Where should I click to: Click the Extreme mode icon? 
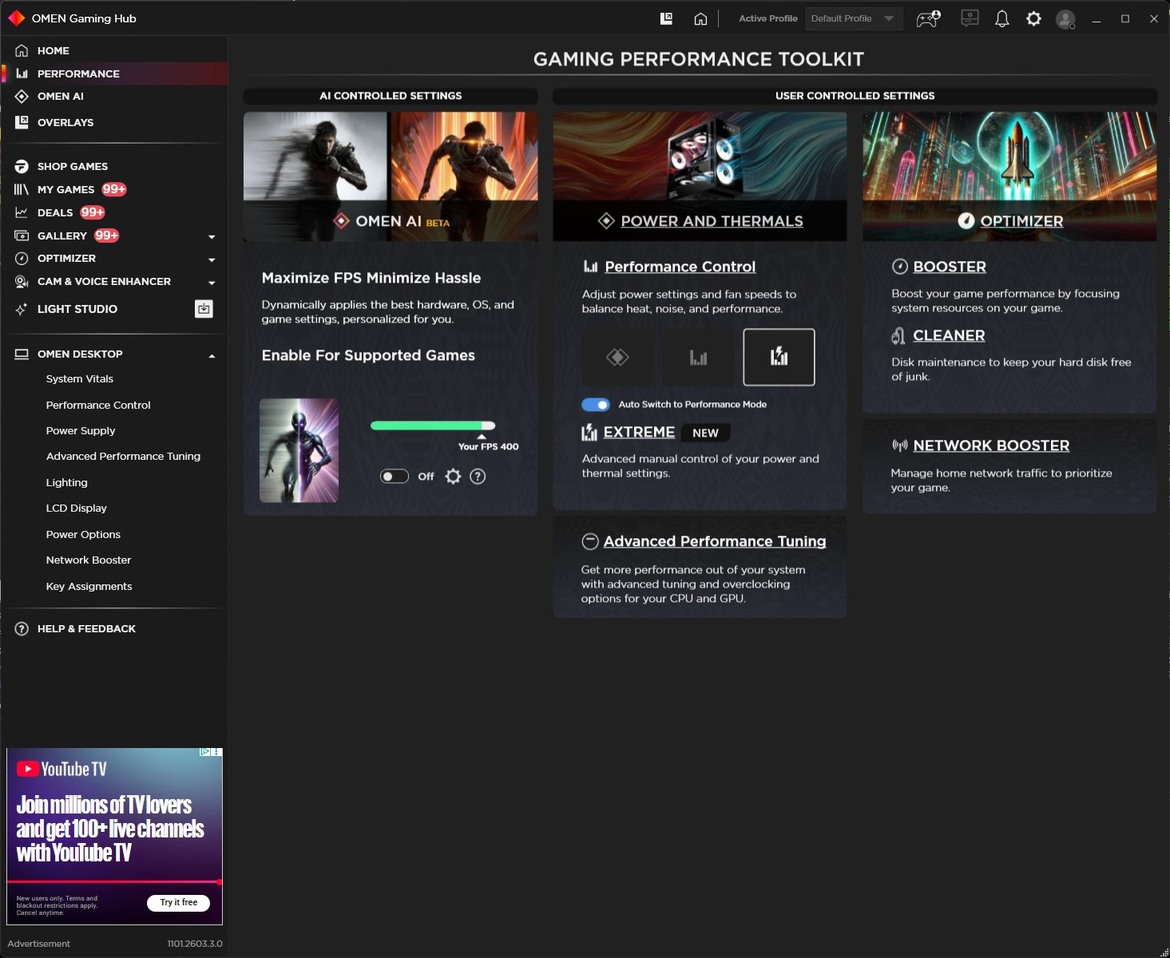[x=589, y=433]
